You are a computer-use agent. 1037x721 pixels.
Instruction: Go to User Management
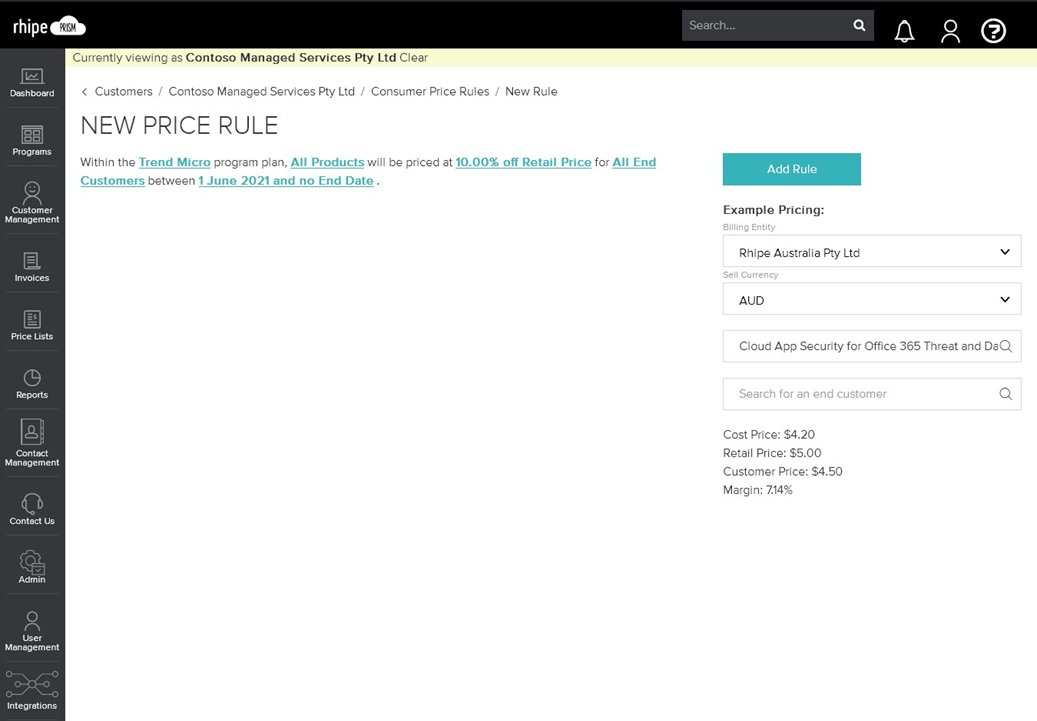tap(32, 632)
